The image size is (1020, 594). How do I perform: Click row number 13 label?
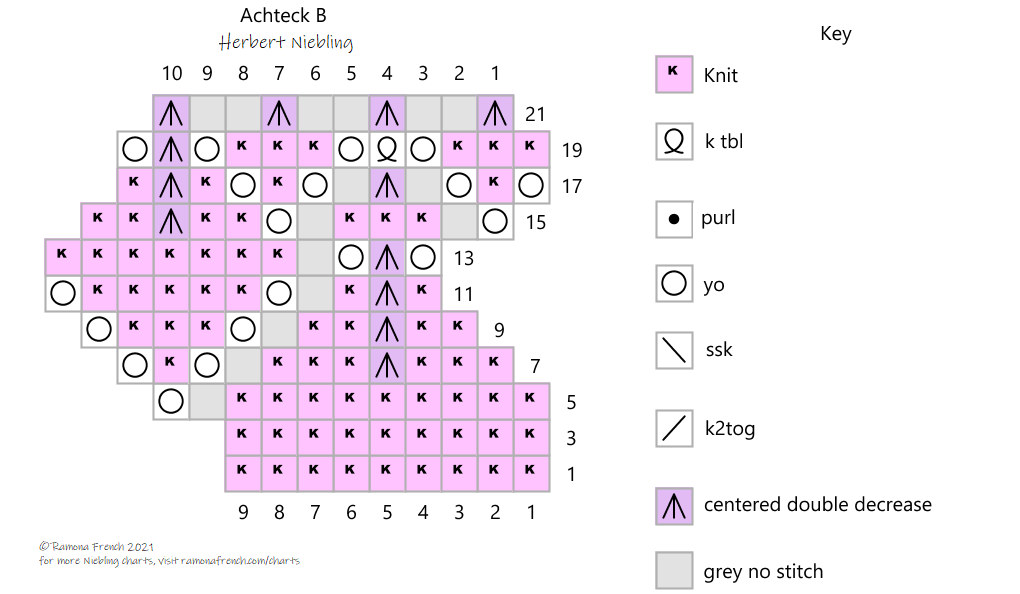463,258
